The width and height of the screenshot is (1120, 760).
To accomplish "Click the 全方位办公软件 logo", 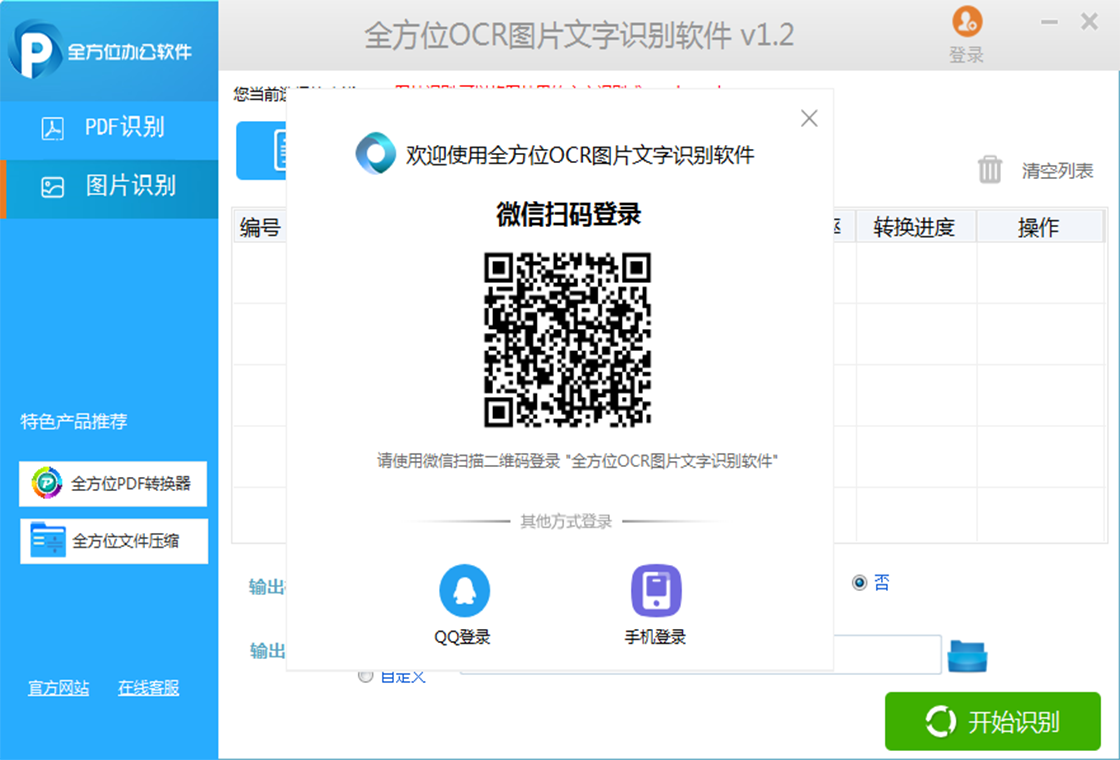I will (x=100, y=50).
